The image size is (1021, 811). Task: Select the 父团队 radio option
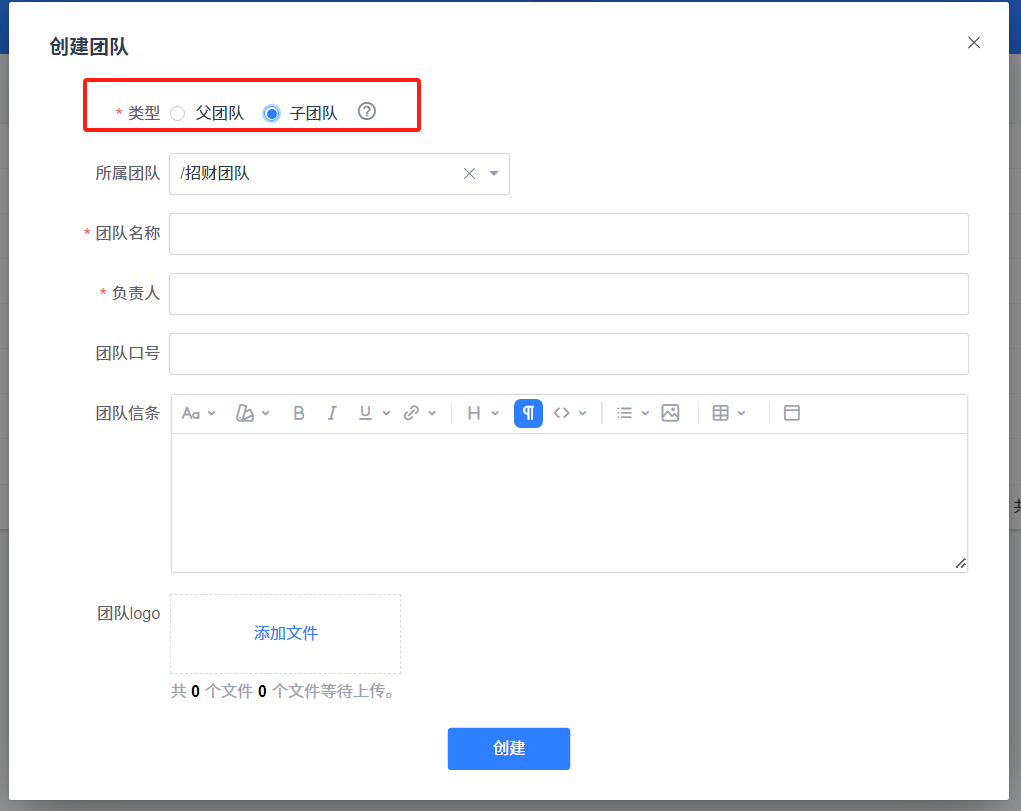(x=178, y=113)
